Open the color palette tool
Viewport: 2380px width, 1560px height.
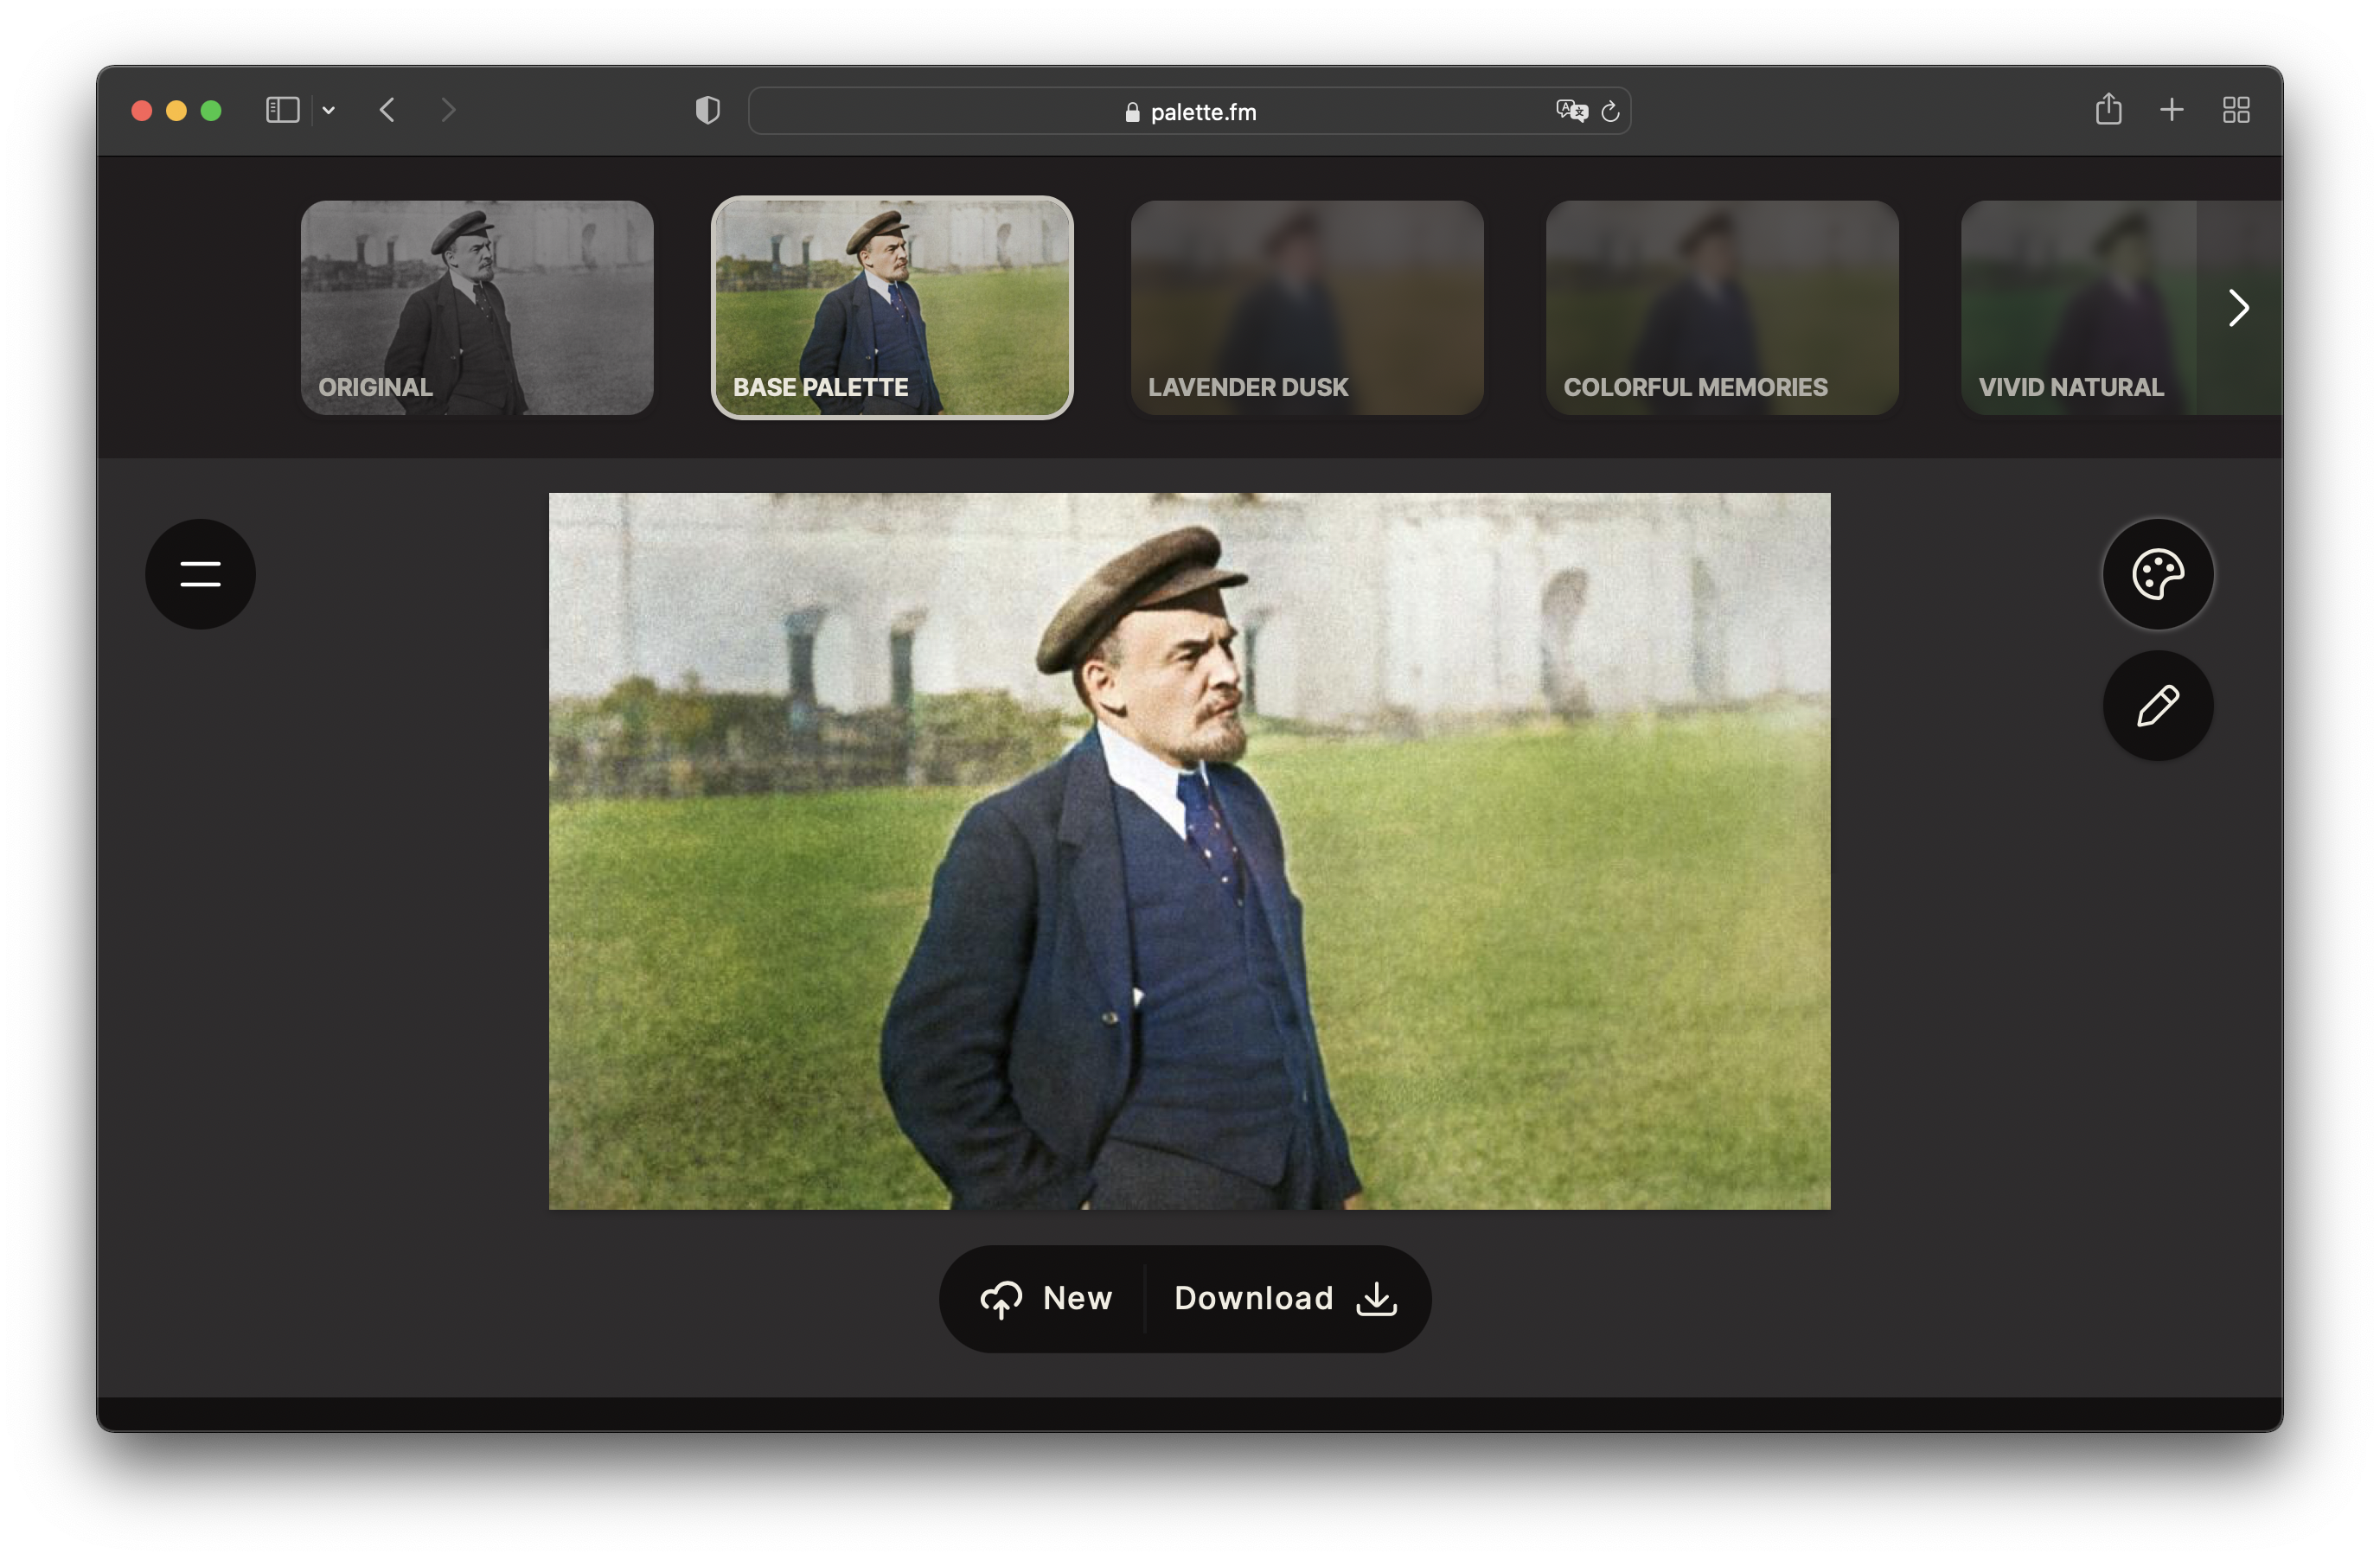[2157, 574]
